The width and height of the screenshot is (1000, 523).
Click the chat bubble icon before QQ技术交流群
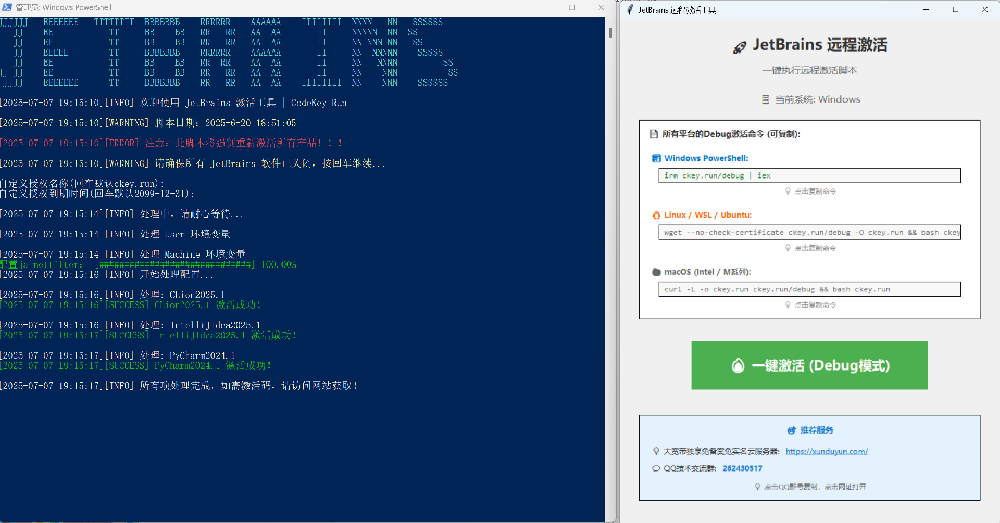tap(656, 468)
